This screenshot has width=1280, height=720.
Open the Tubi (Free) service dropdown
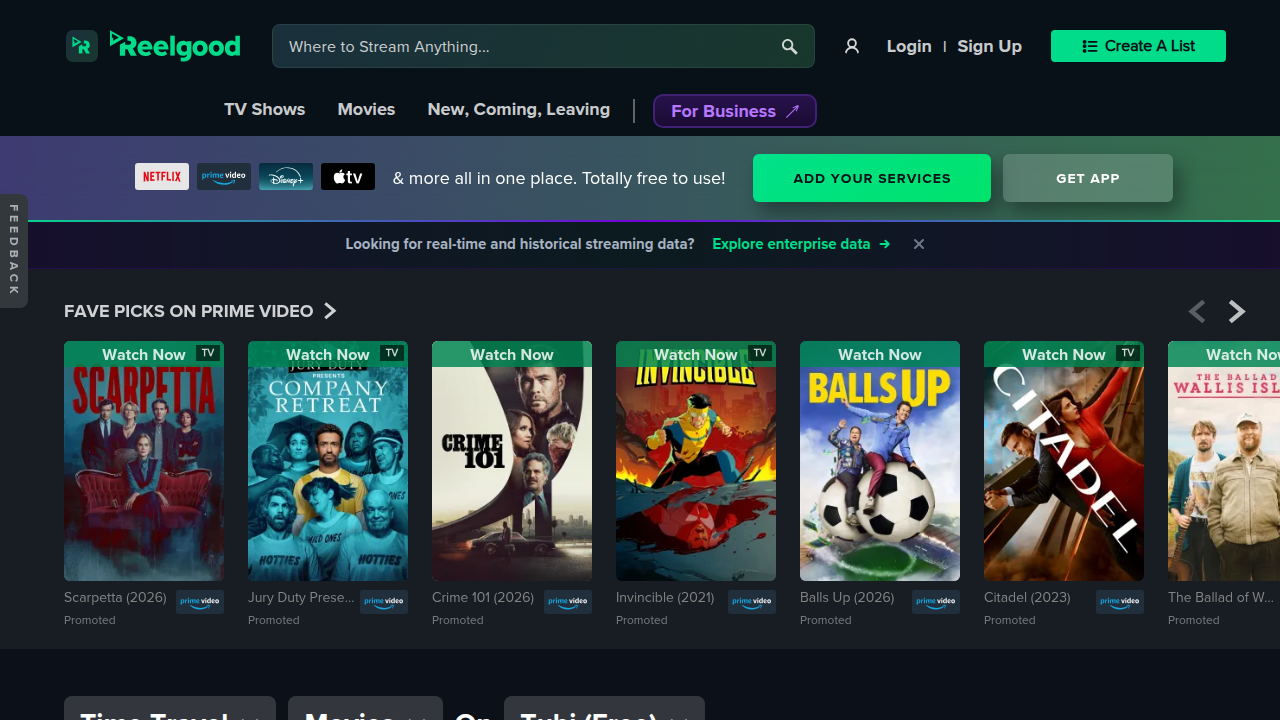[604, 709]
